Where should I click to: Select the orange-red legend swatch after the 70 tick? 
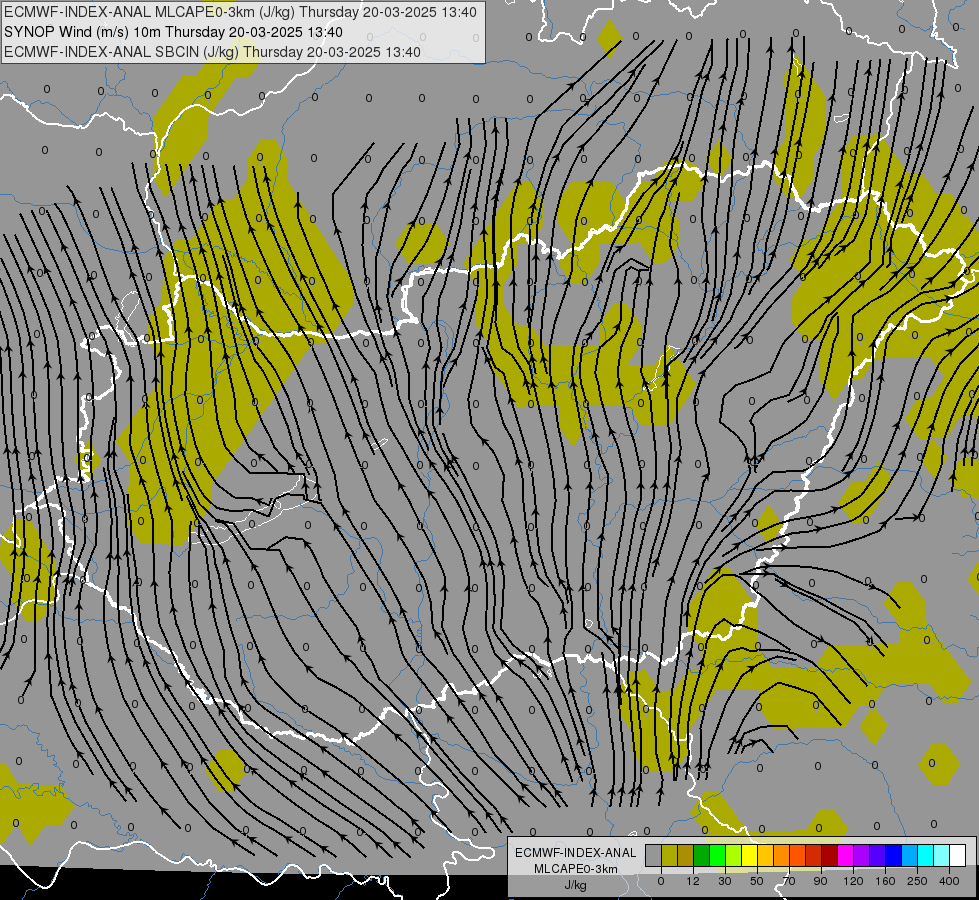798,855
